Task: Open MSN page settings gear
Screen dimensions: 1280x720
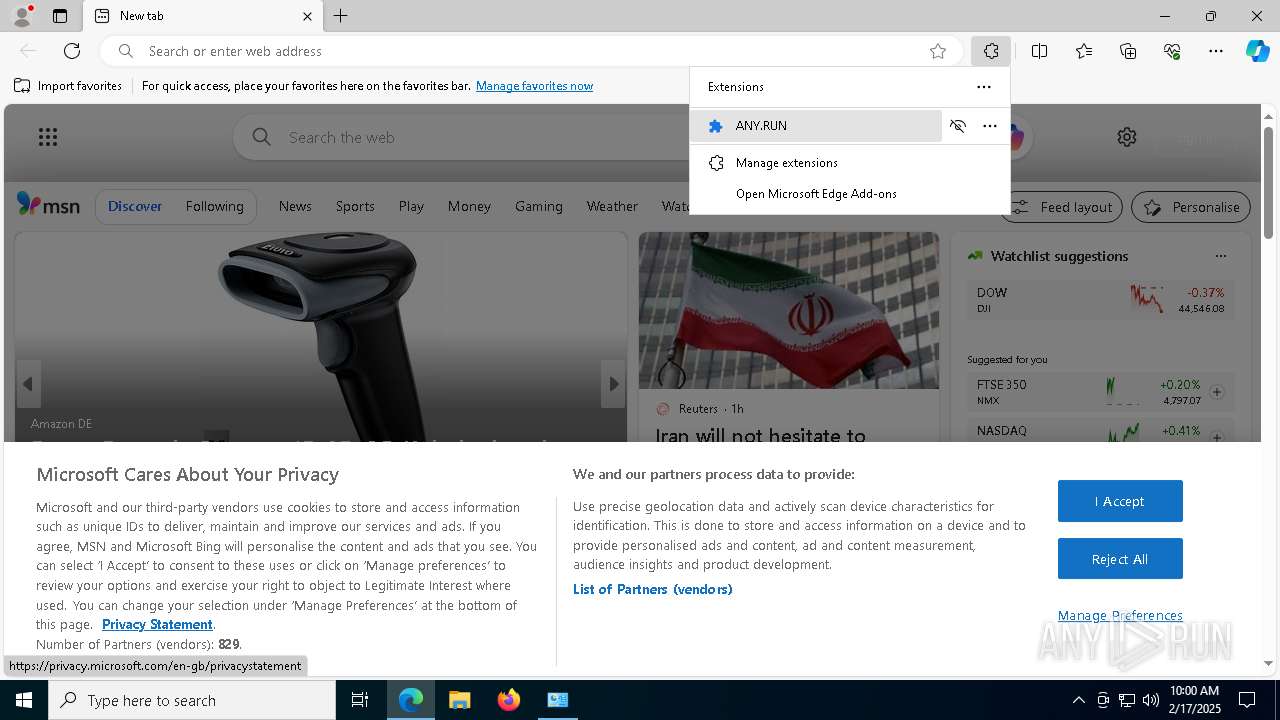Action: pyautogui.click(x=1127, y=137)
